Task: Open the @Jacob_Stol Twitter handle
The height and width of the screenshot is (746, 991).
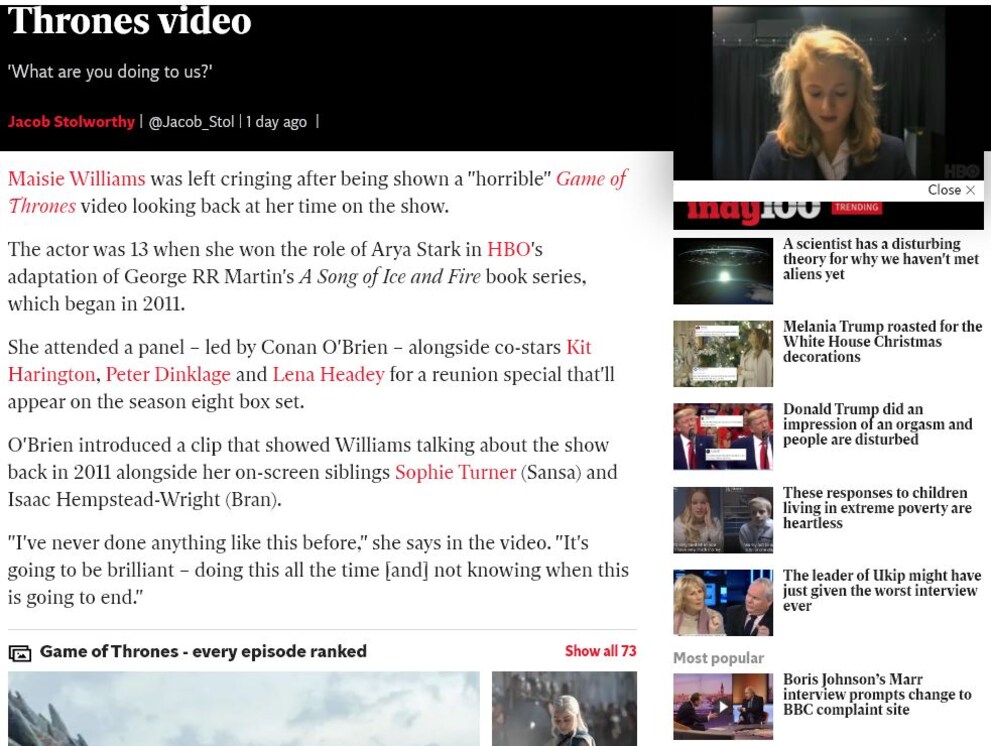Action: coord(191,122)
